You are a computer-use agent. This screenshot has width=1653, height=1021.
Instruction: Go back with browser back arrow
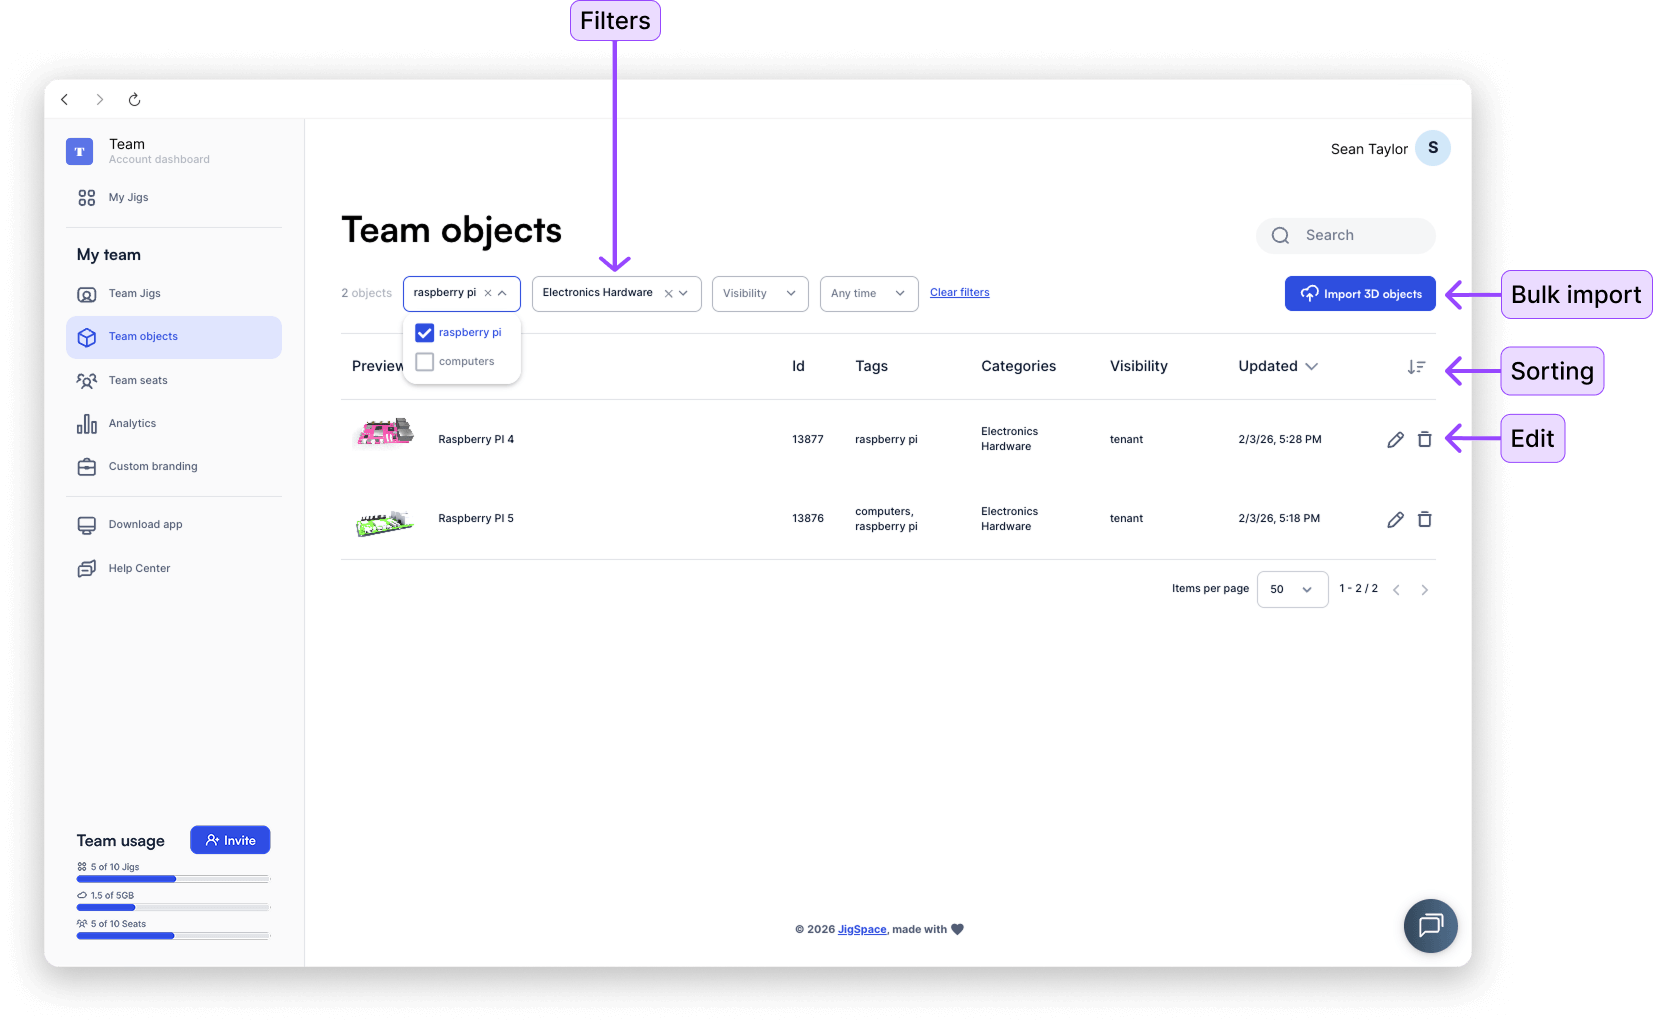point(65,99)
